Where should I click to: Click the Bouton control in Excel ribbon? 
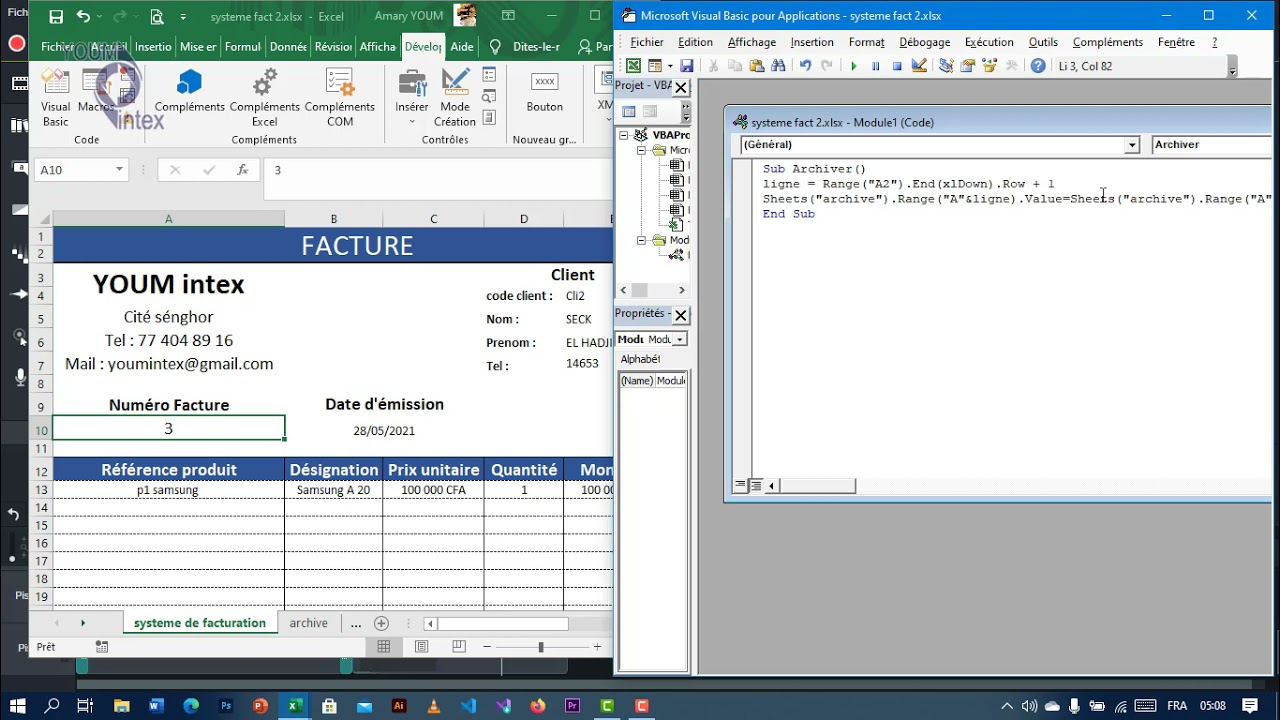tap(545, 92)
